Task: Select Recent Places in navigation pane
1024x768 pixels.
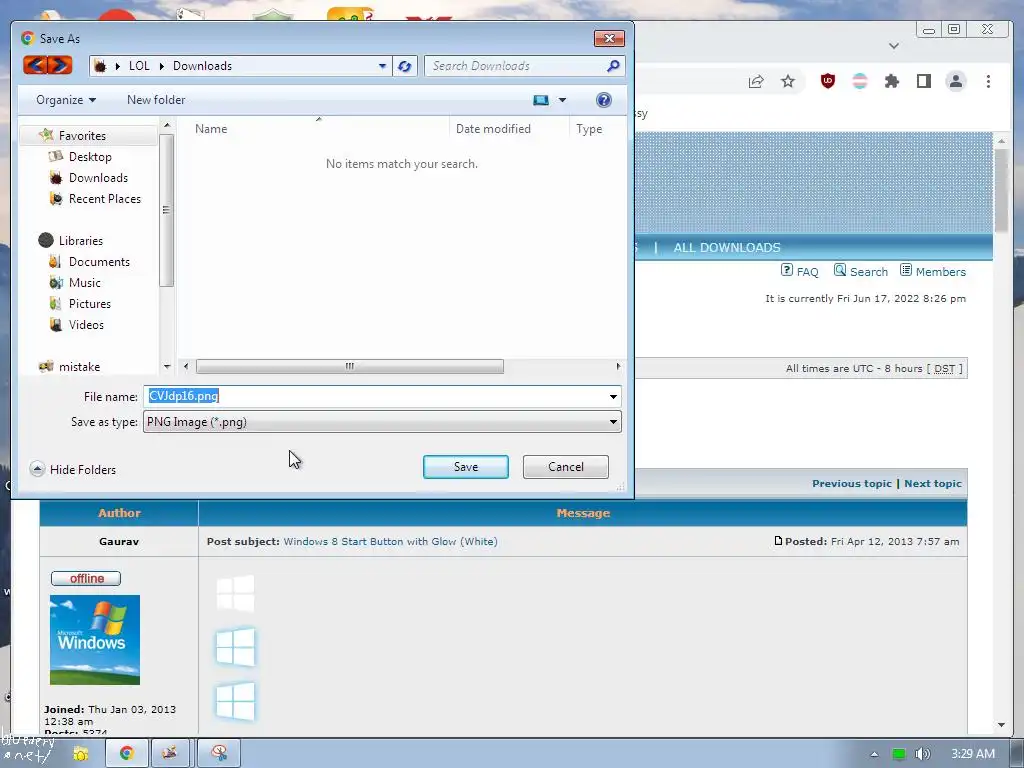Action: (x=104, y=199)
